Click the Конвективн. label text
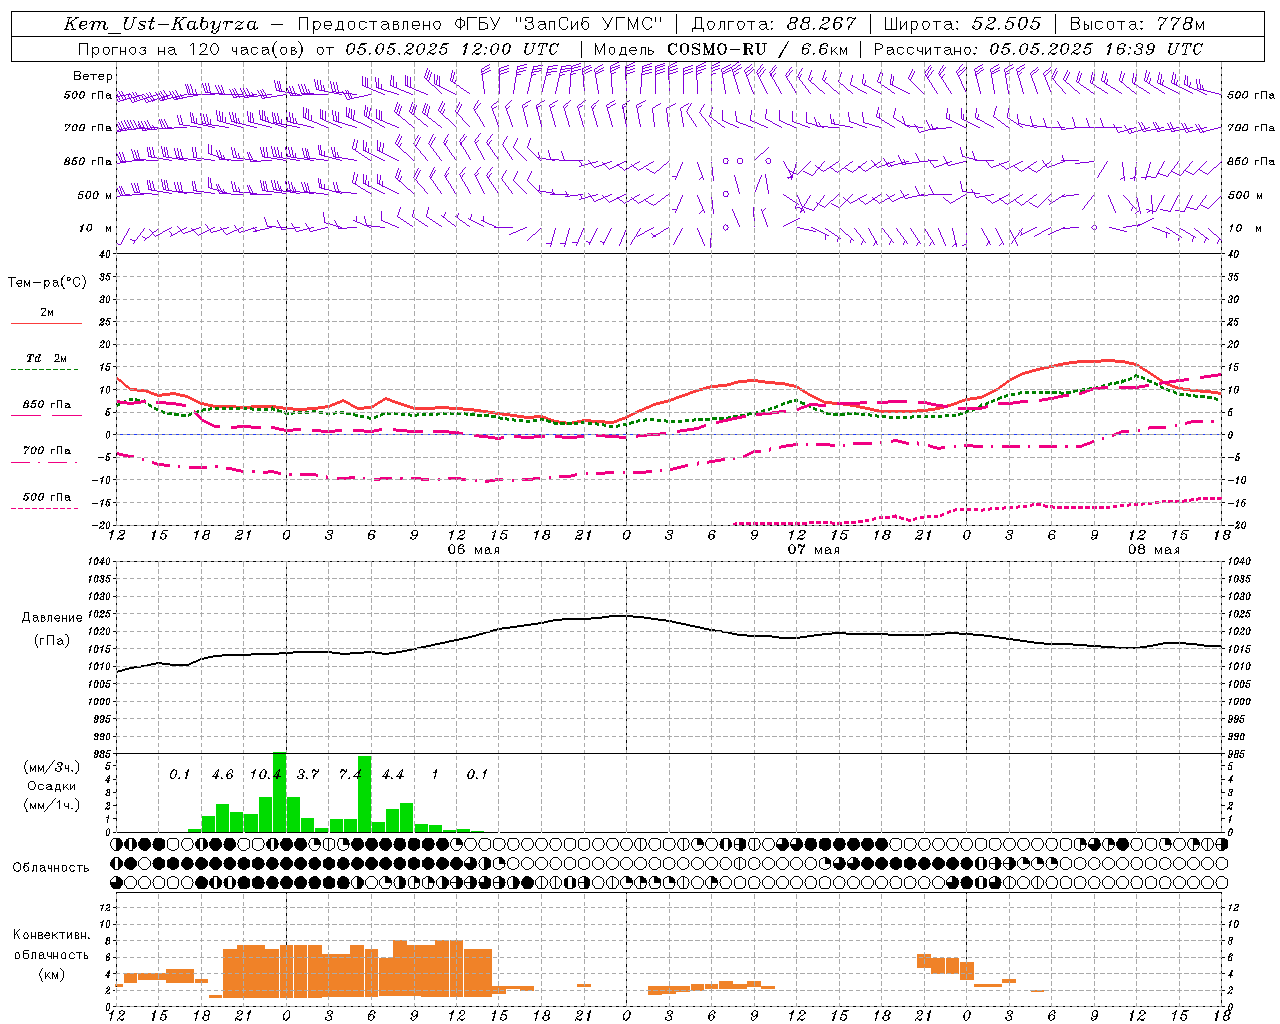 tap(51, 935)
